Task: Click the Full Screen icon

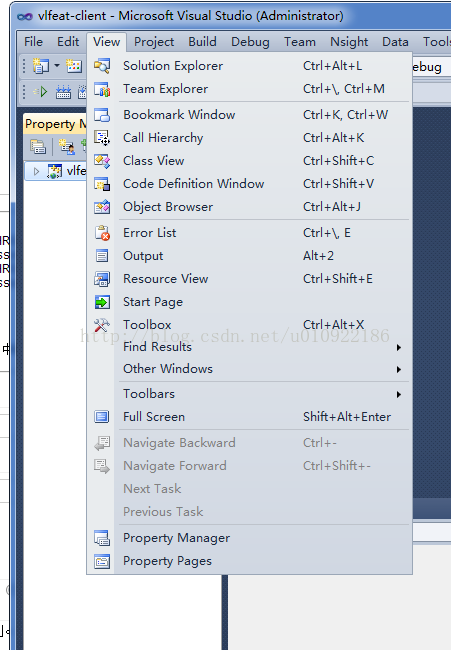Action: [x=102, y=417]
